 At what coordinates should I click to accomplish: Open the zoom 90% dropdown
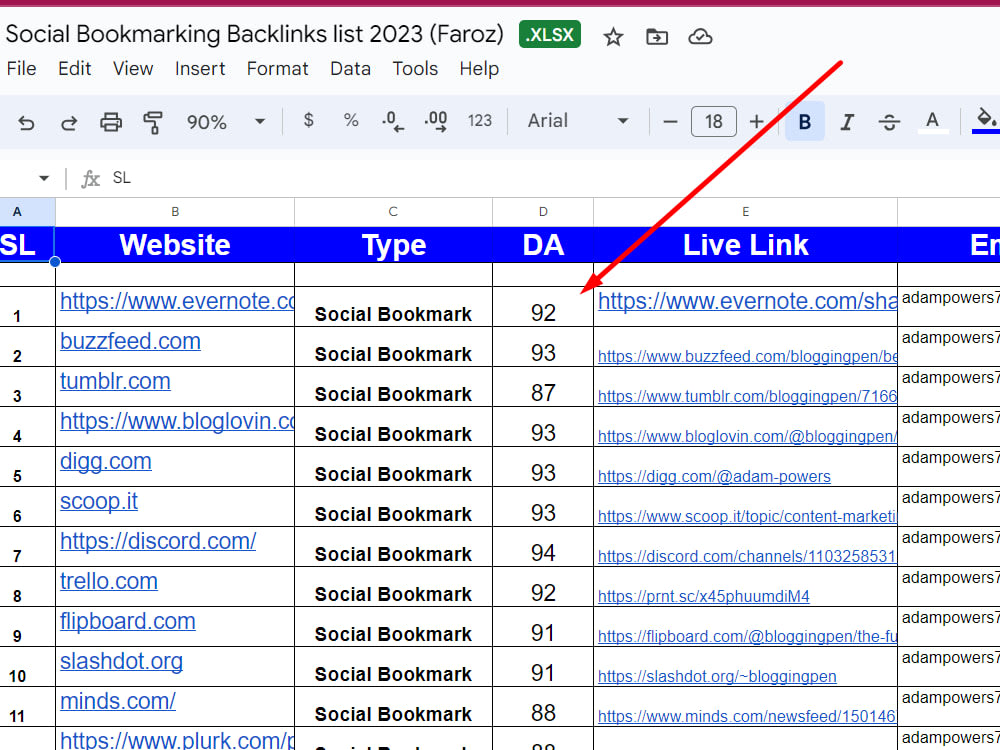pos(226,121)
